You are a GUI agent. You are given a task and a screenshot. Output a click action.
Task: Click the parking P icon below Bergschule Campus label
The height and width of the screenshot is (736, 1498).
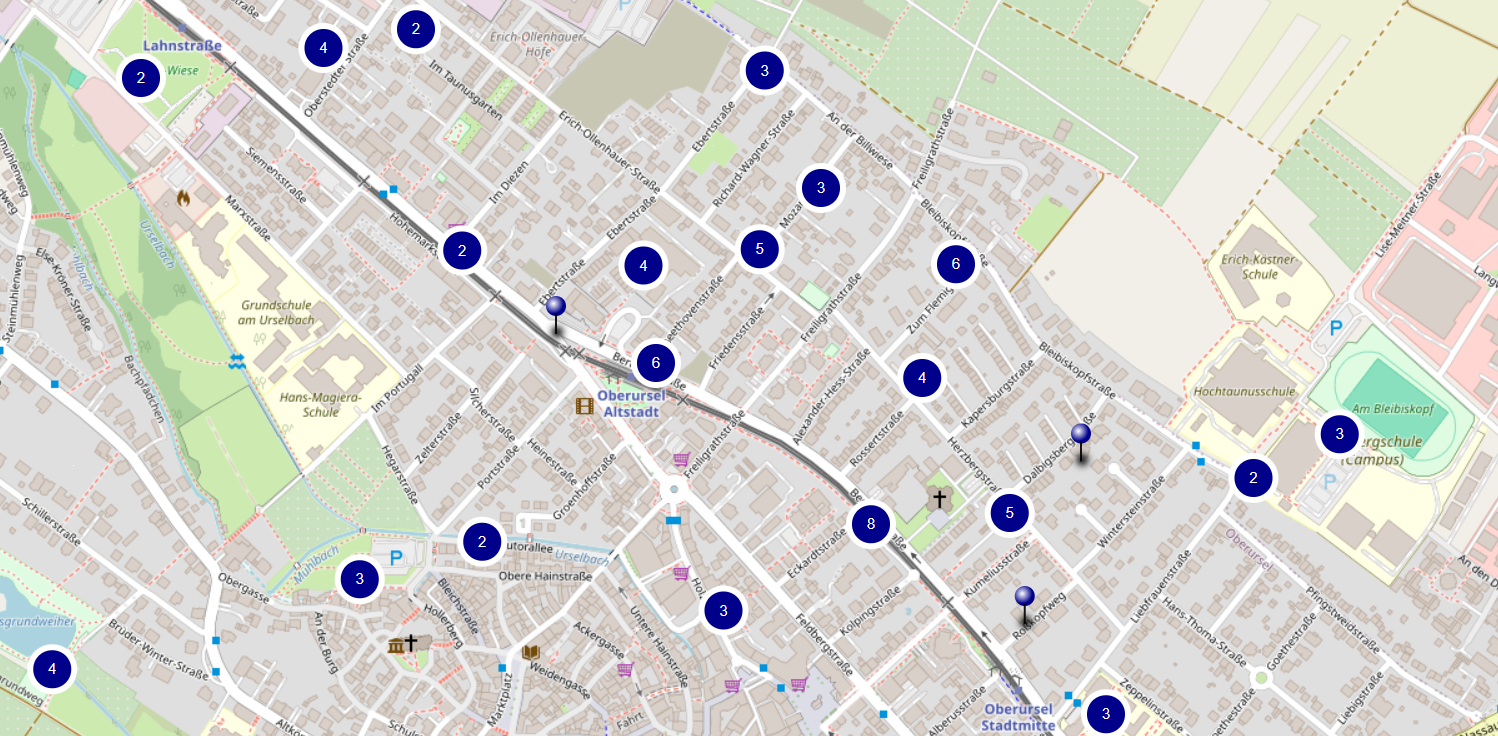pos(1329,482)
